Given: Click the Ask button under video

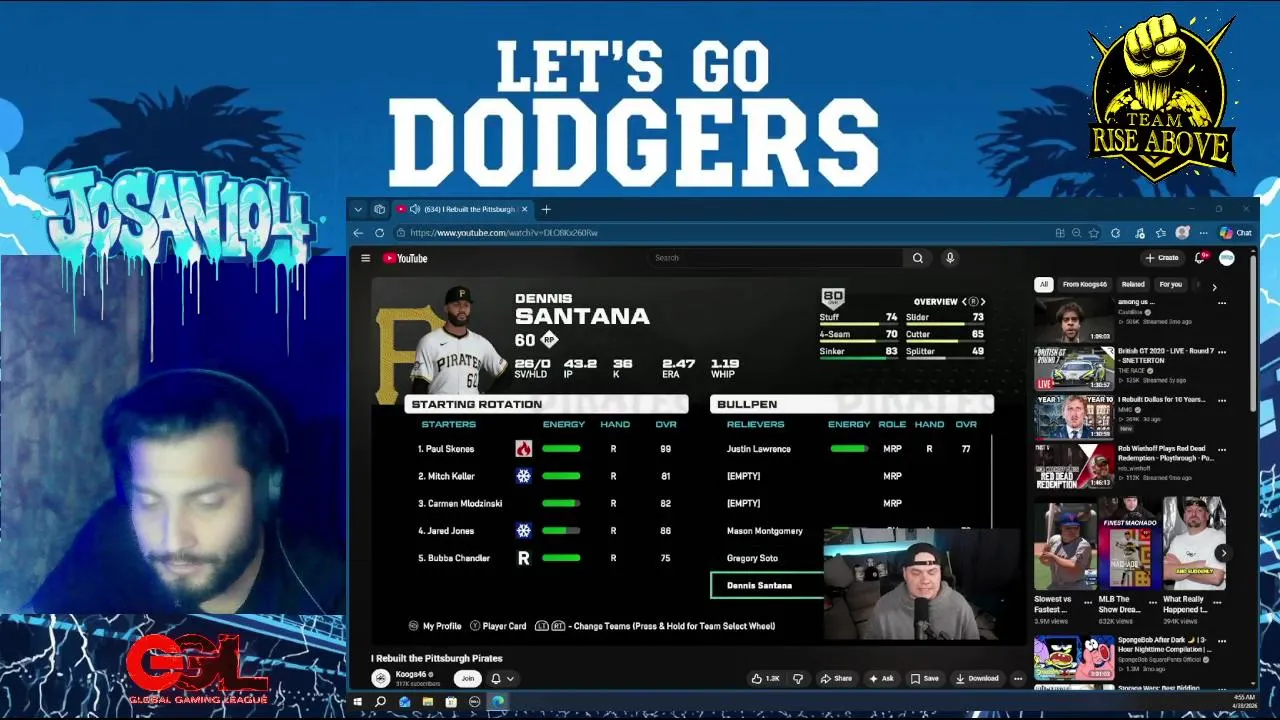Looking at the screenshot, I should click(881, 678).
